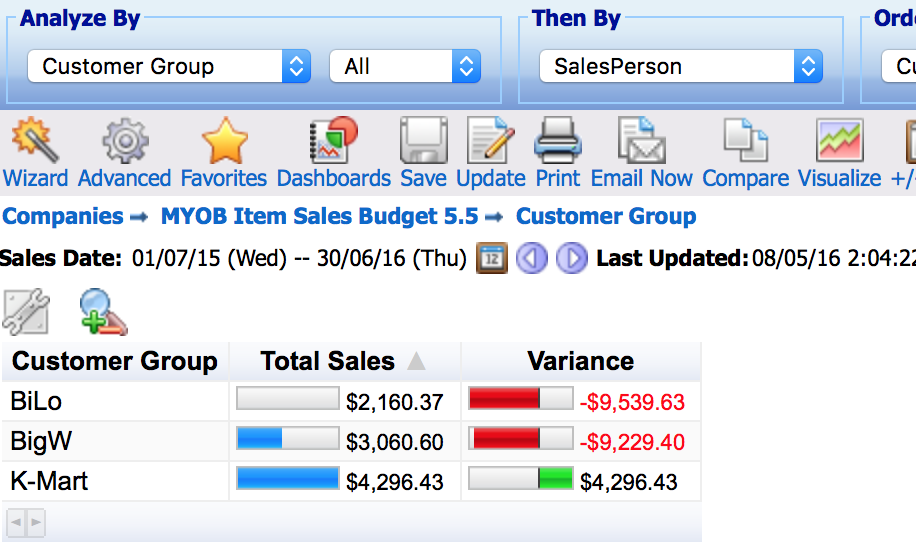
Task: Go to next date period
Action: [x=571, y=258]
